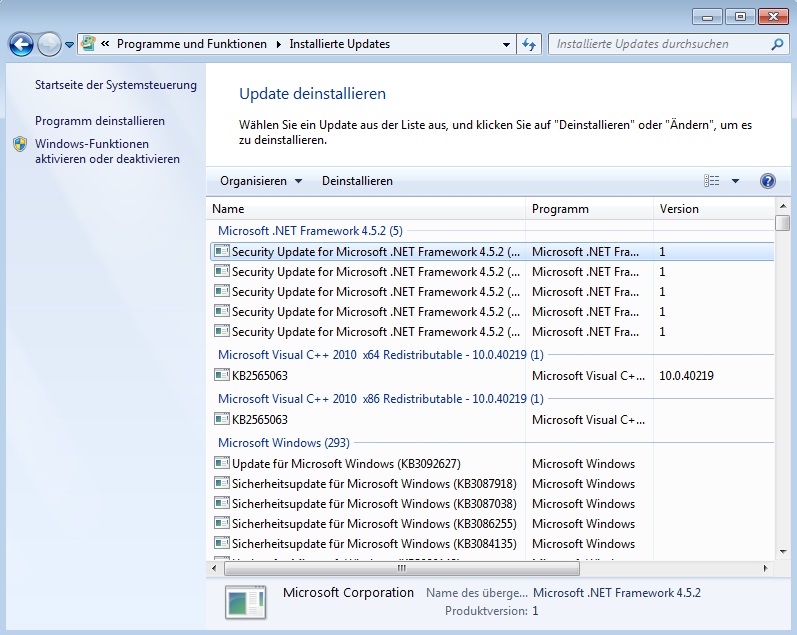Click icon beside Sicherheitsupdate KB3087918
The width and height of the screenshot is (797, 635).
(222, 483)
